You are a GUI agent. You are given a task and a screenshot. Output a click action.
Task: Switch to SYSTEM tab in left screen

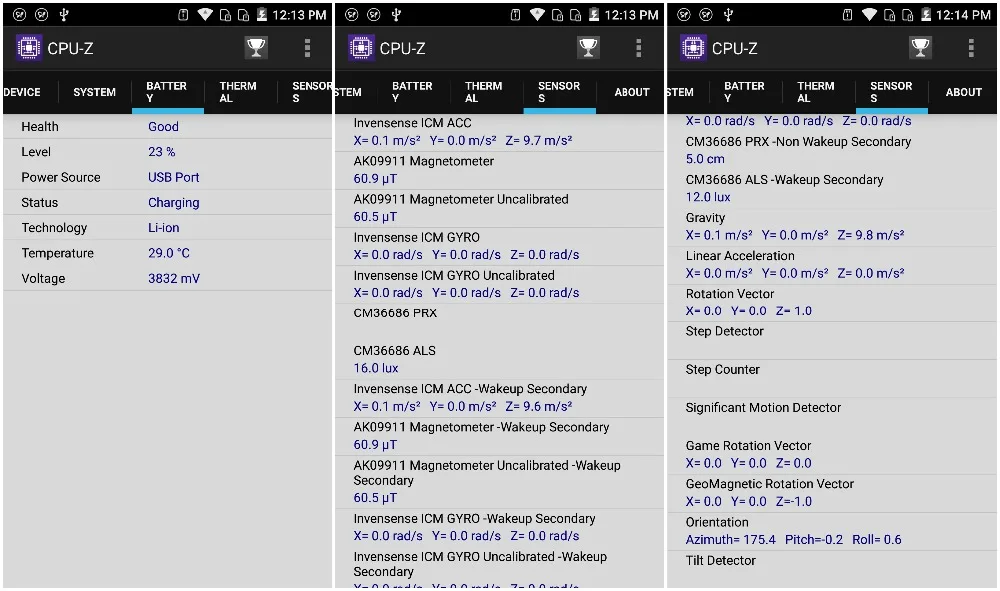tap(94, 92)
